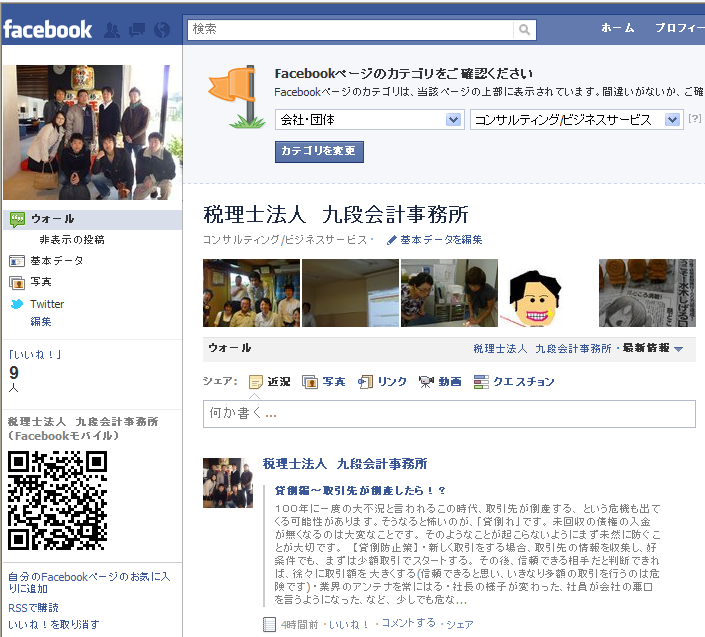Screen dimensions: 705x637
Task: Click いいね！を取り消す link
Action: [x=54, y=624]
